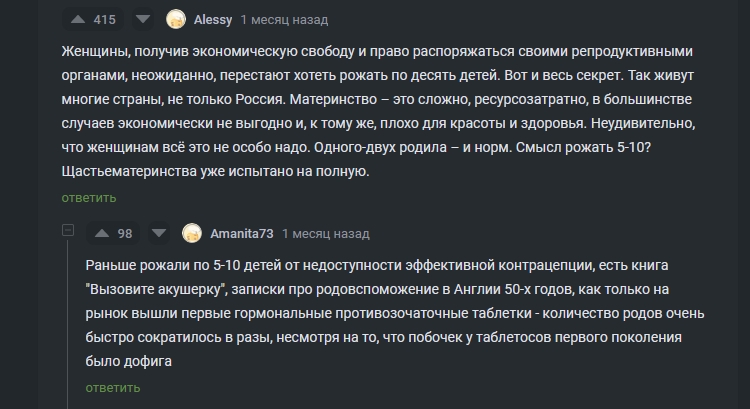The height and width of the screenshot is (409, 750).
Task: Click the 98 rating count
Action: point(125,233)
